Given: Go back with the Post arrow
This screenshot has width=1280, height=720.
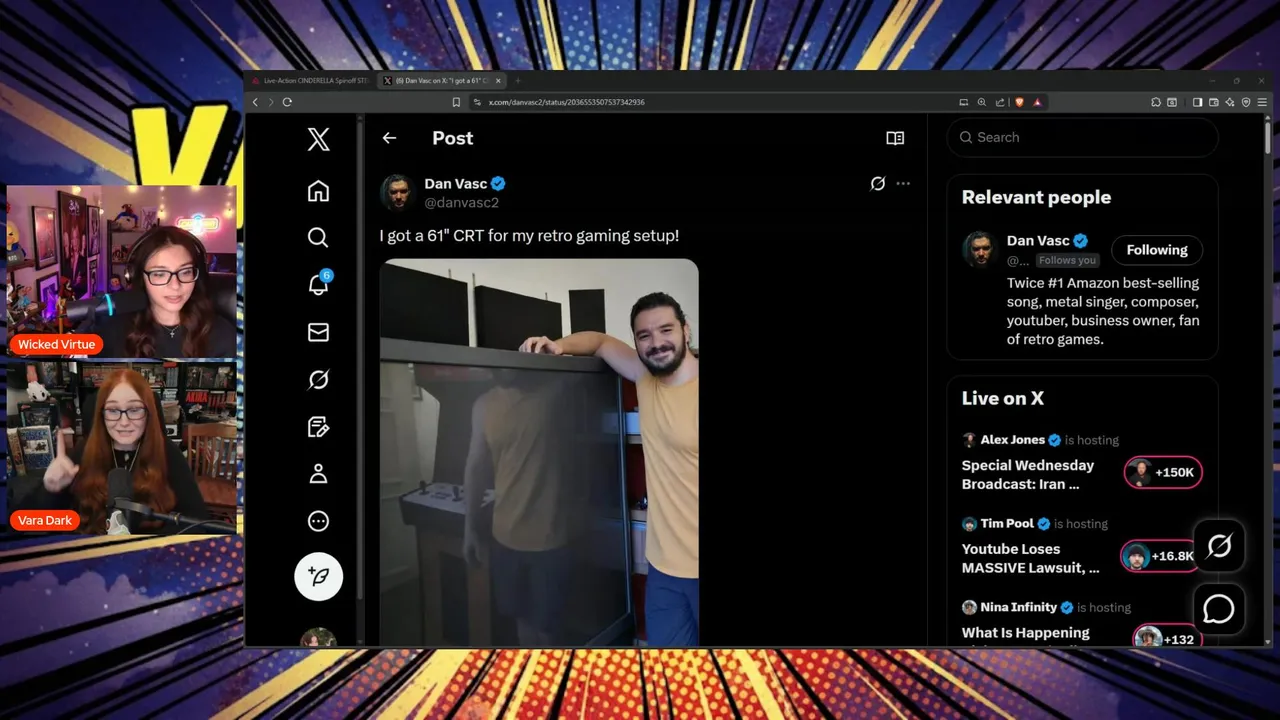Looking at the screenshot, I should click(389, 138).
